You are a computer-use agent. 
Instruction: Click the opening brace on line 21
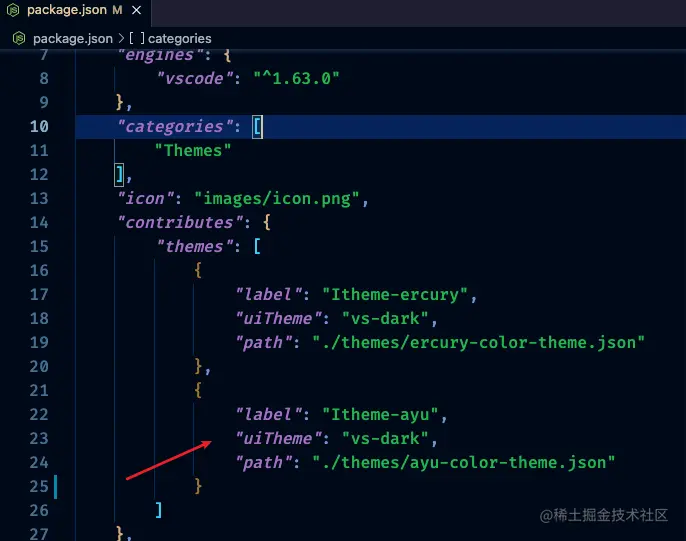coord(198,390)
